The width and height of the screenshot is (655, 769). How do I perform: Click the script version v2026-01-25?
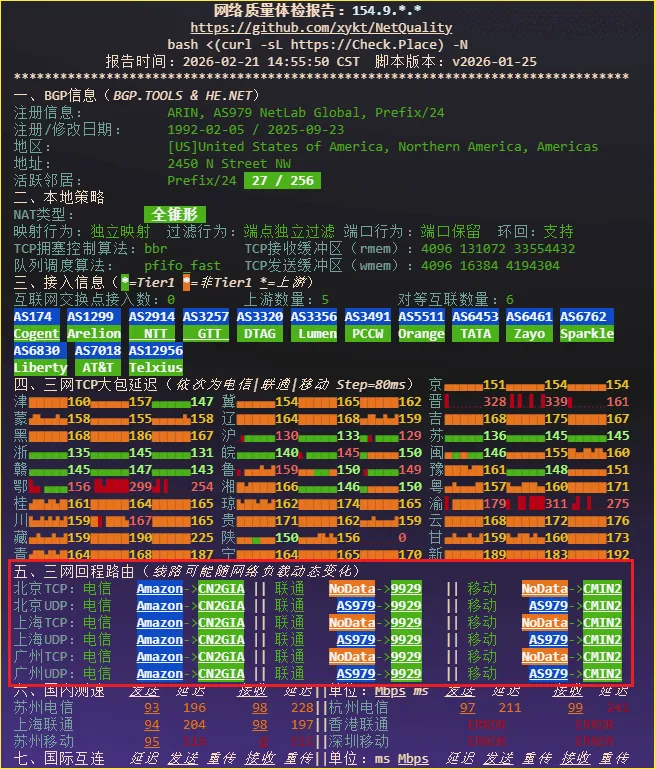(x=494, y=62)
